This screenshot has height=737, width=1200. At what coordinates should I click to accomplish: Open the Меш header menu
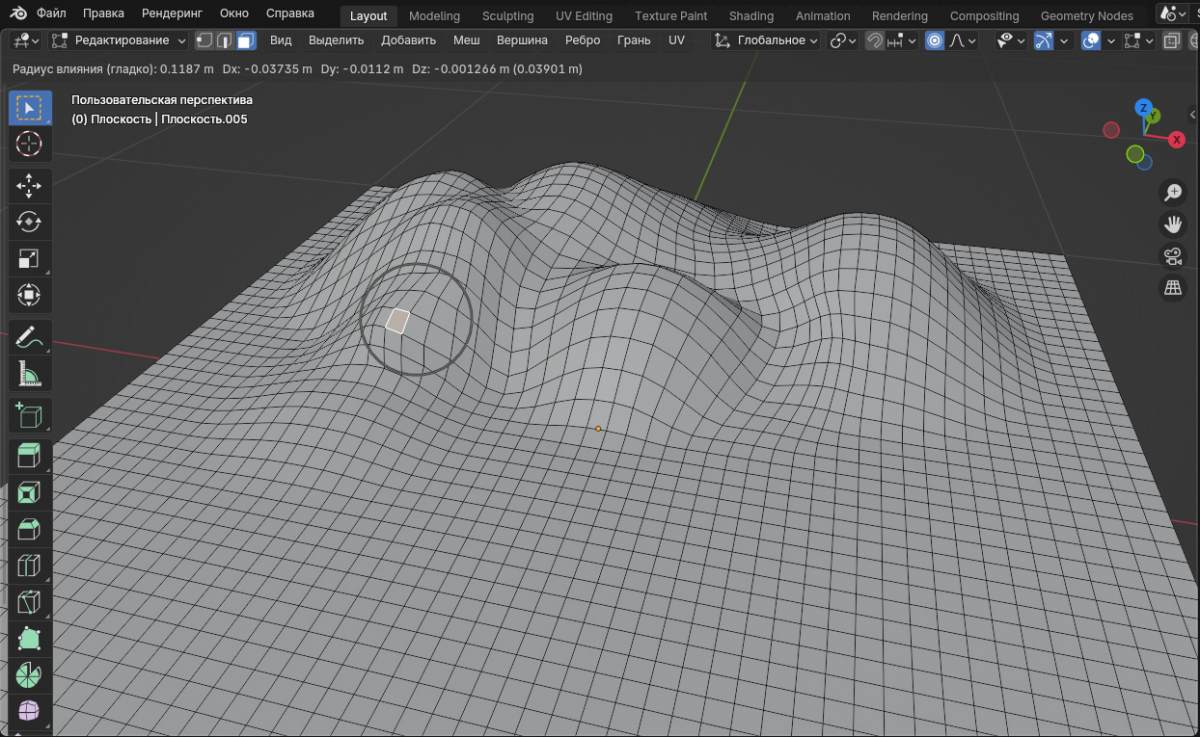(x=466, y=40)
